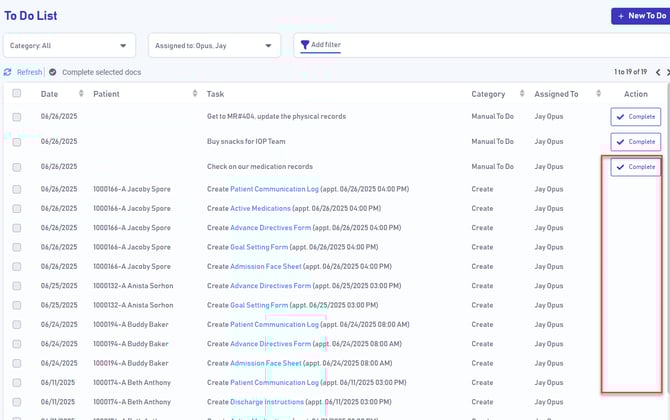This screenshot has width=670, height=420.
Task: Select checkbox for Jacoby Spore Patient Communication Log
Action: (x=17, y=189)
